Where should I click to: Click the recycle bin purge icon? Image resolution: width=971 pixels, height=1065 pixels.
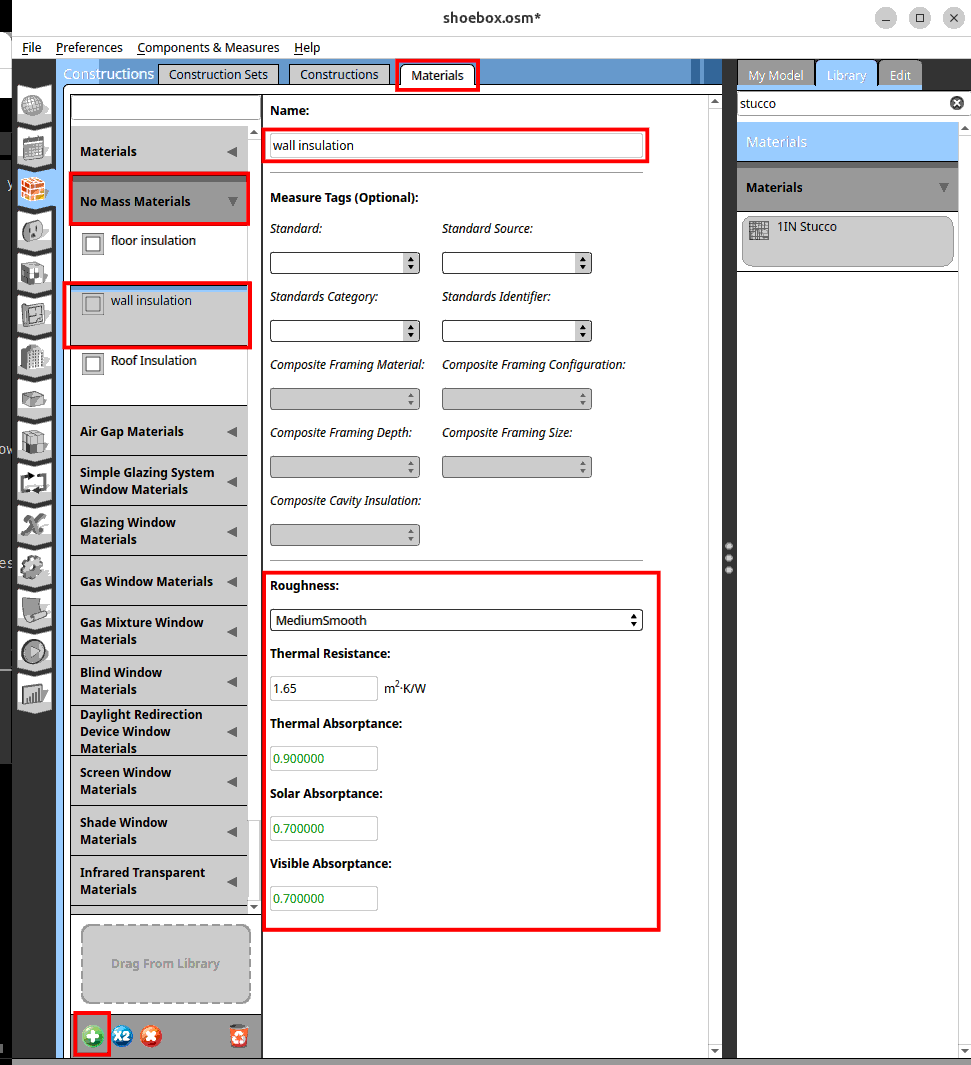pos(238,1036)
